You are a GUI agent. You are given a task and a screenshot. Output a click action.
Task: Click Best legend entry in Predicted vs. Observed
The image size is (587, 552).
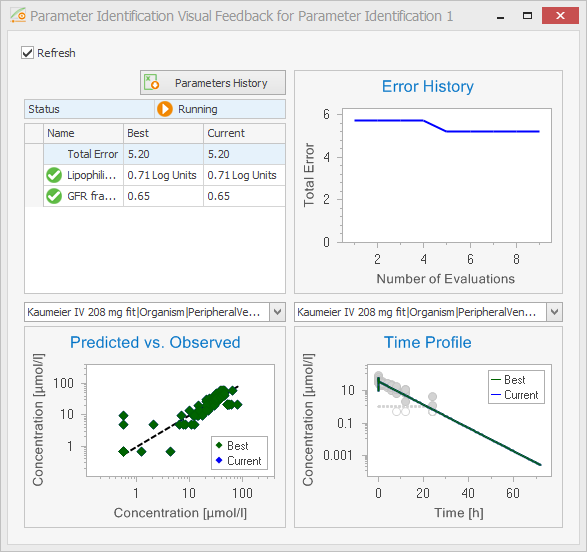click(x=232, y=446)
